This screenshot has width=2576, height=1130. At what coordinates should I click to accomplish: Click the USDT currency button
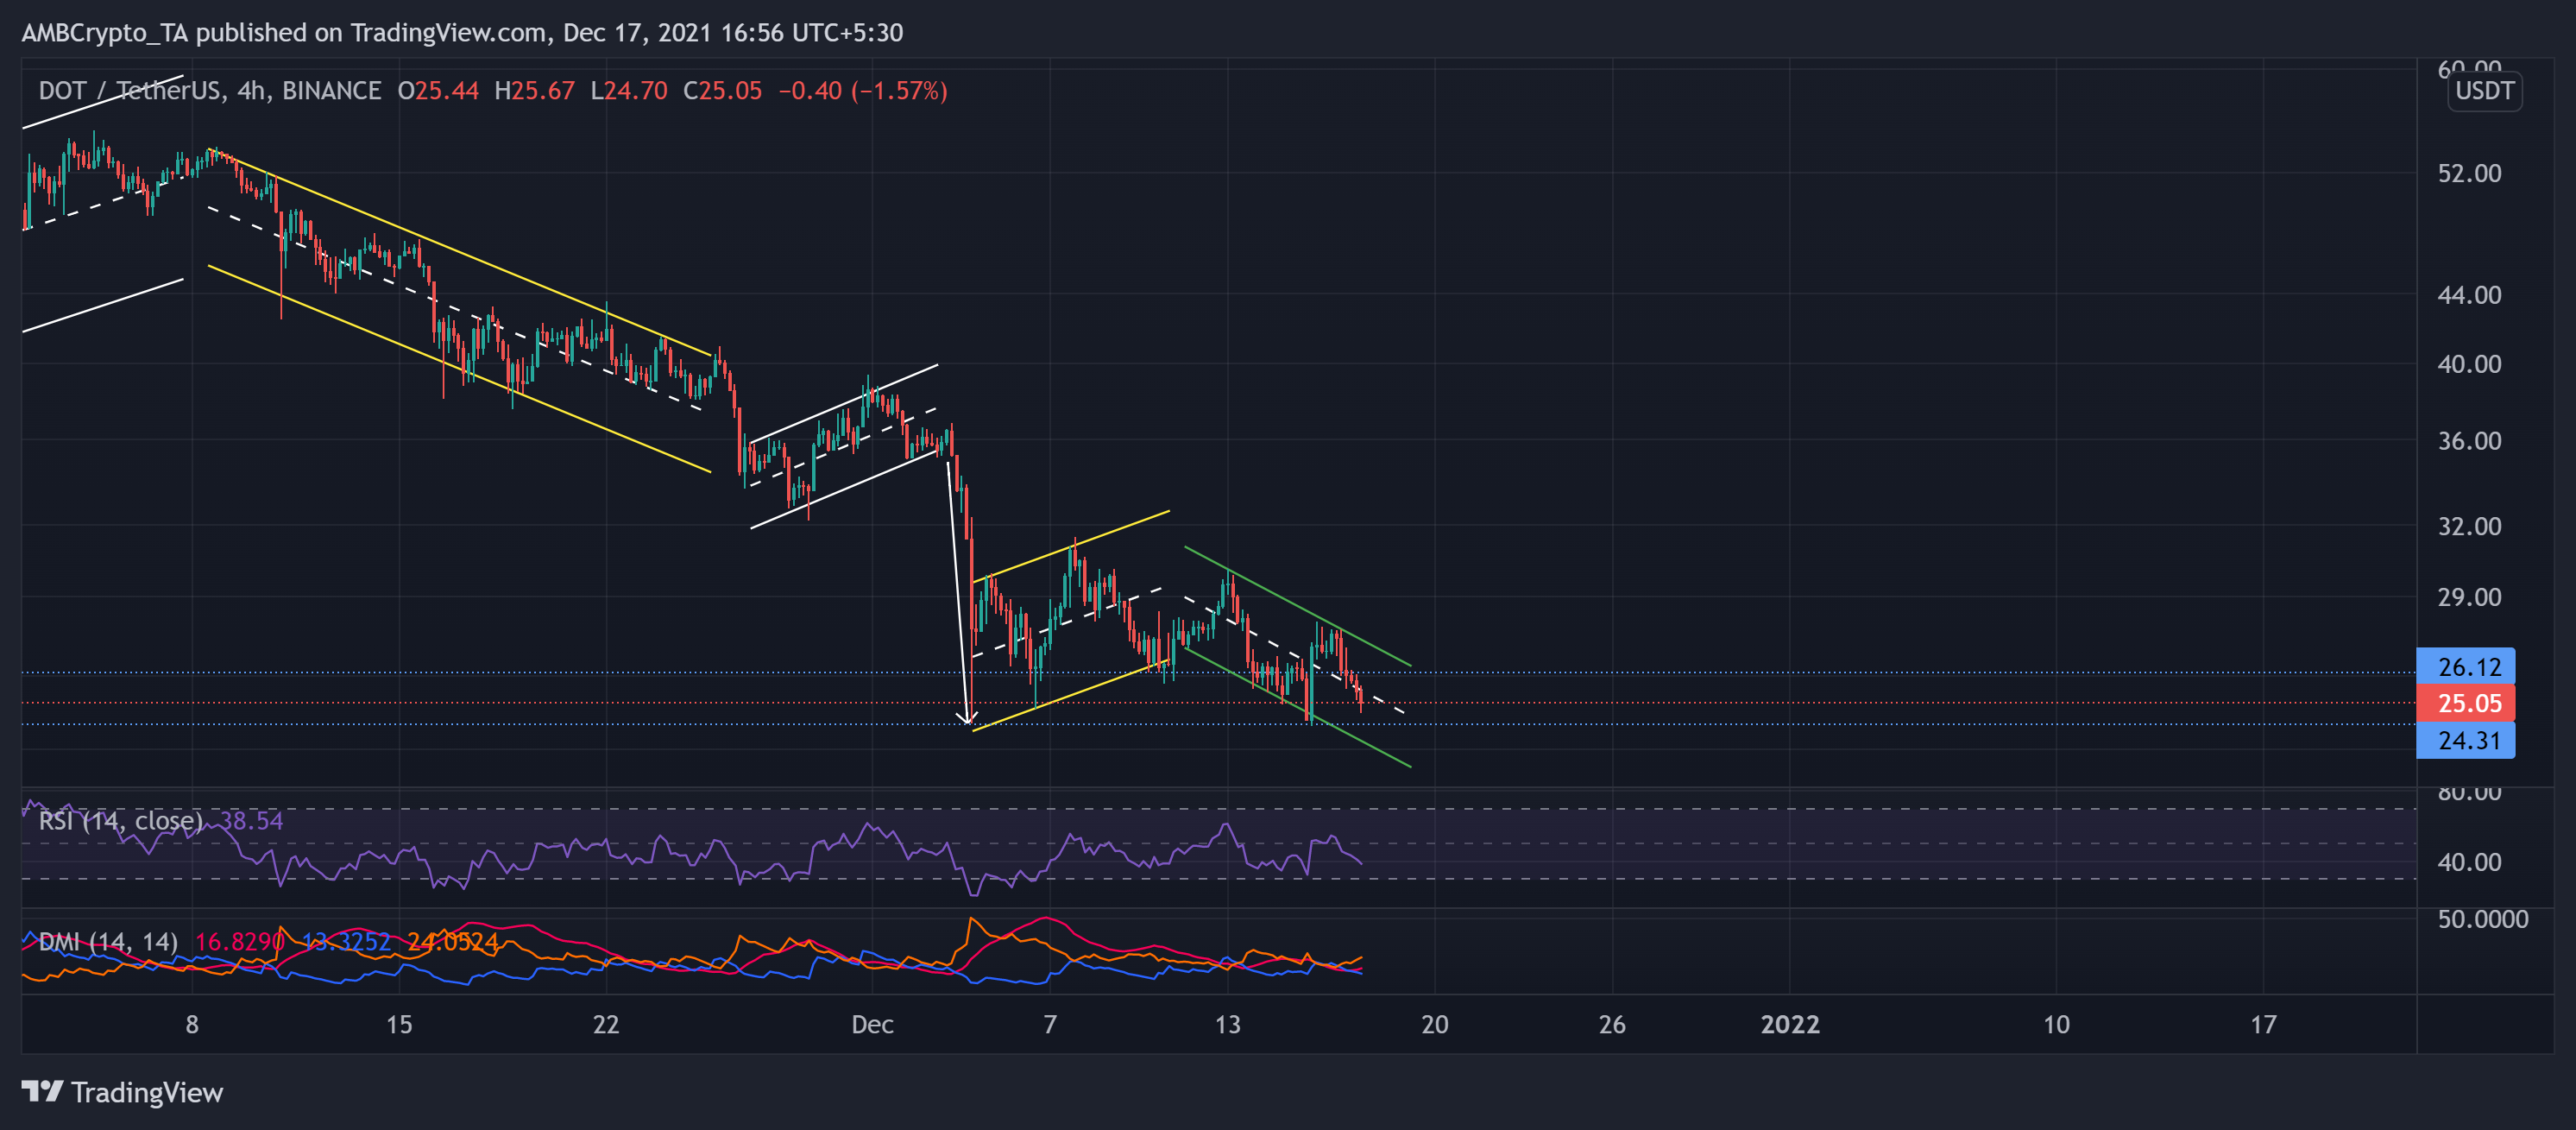(x=2484, y=91)
